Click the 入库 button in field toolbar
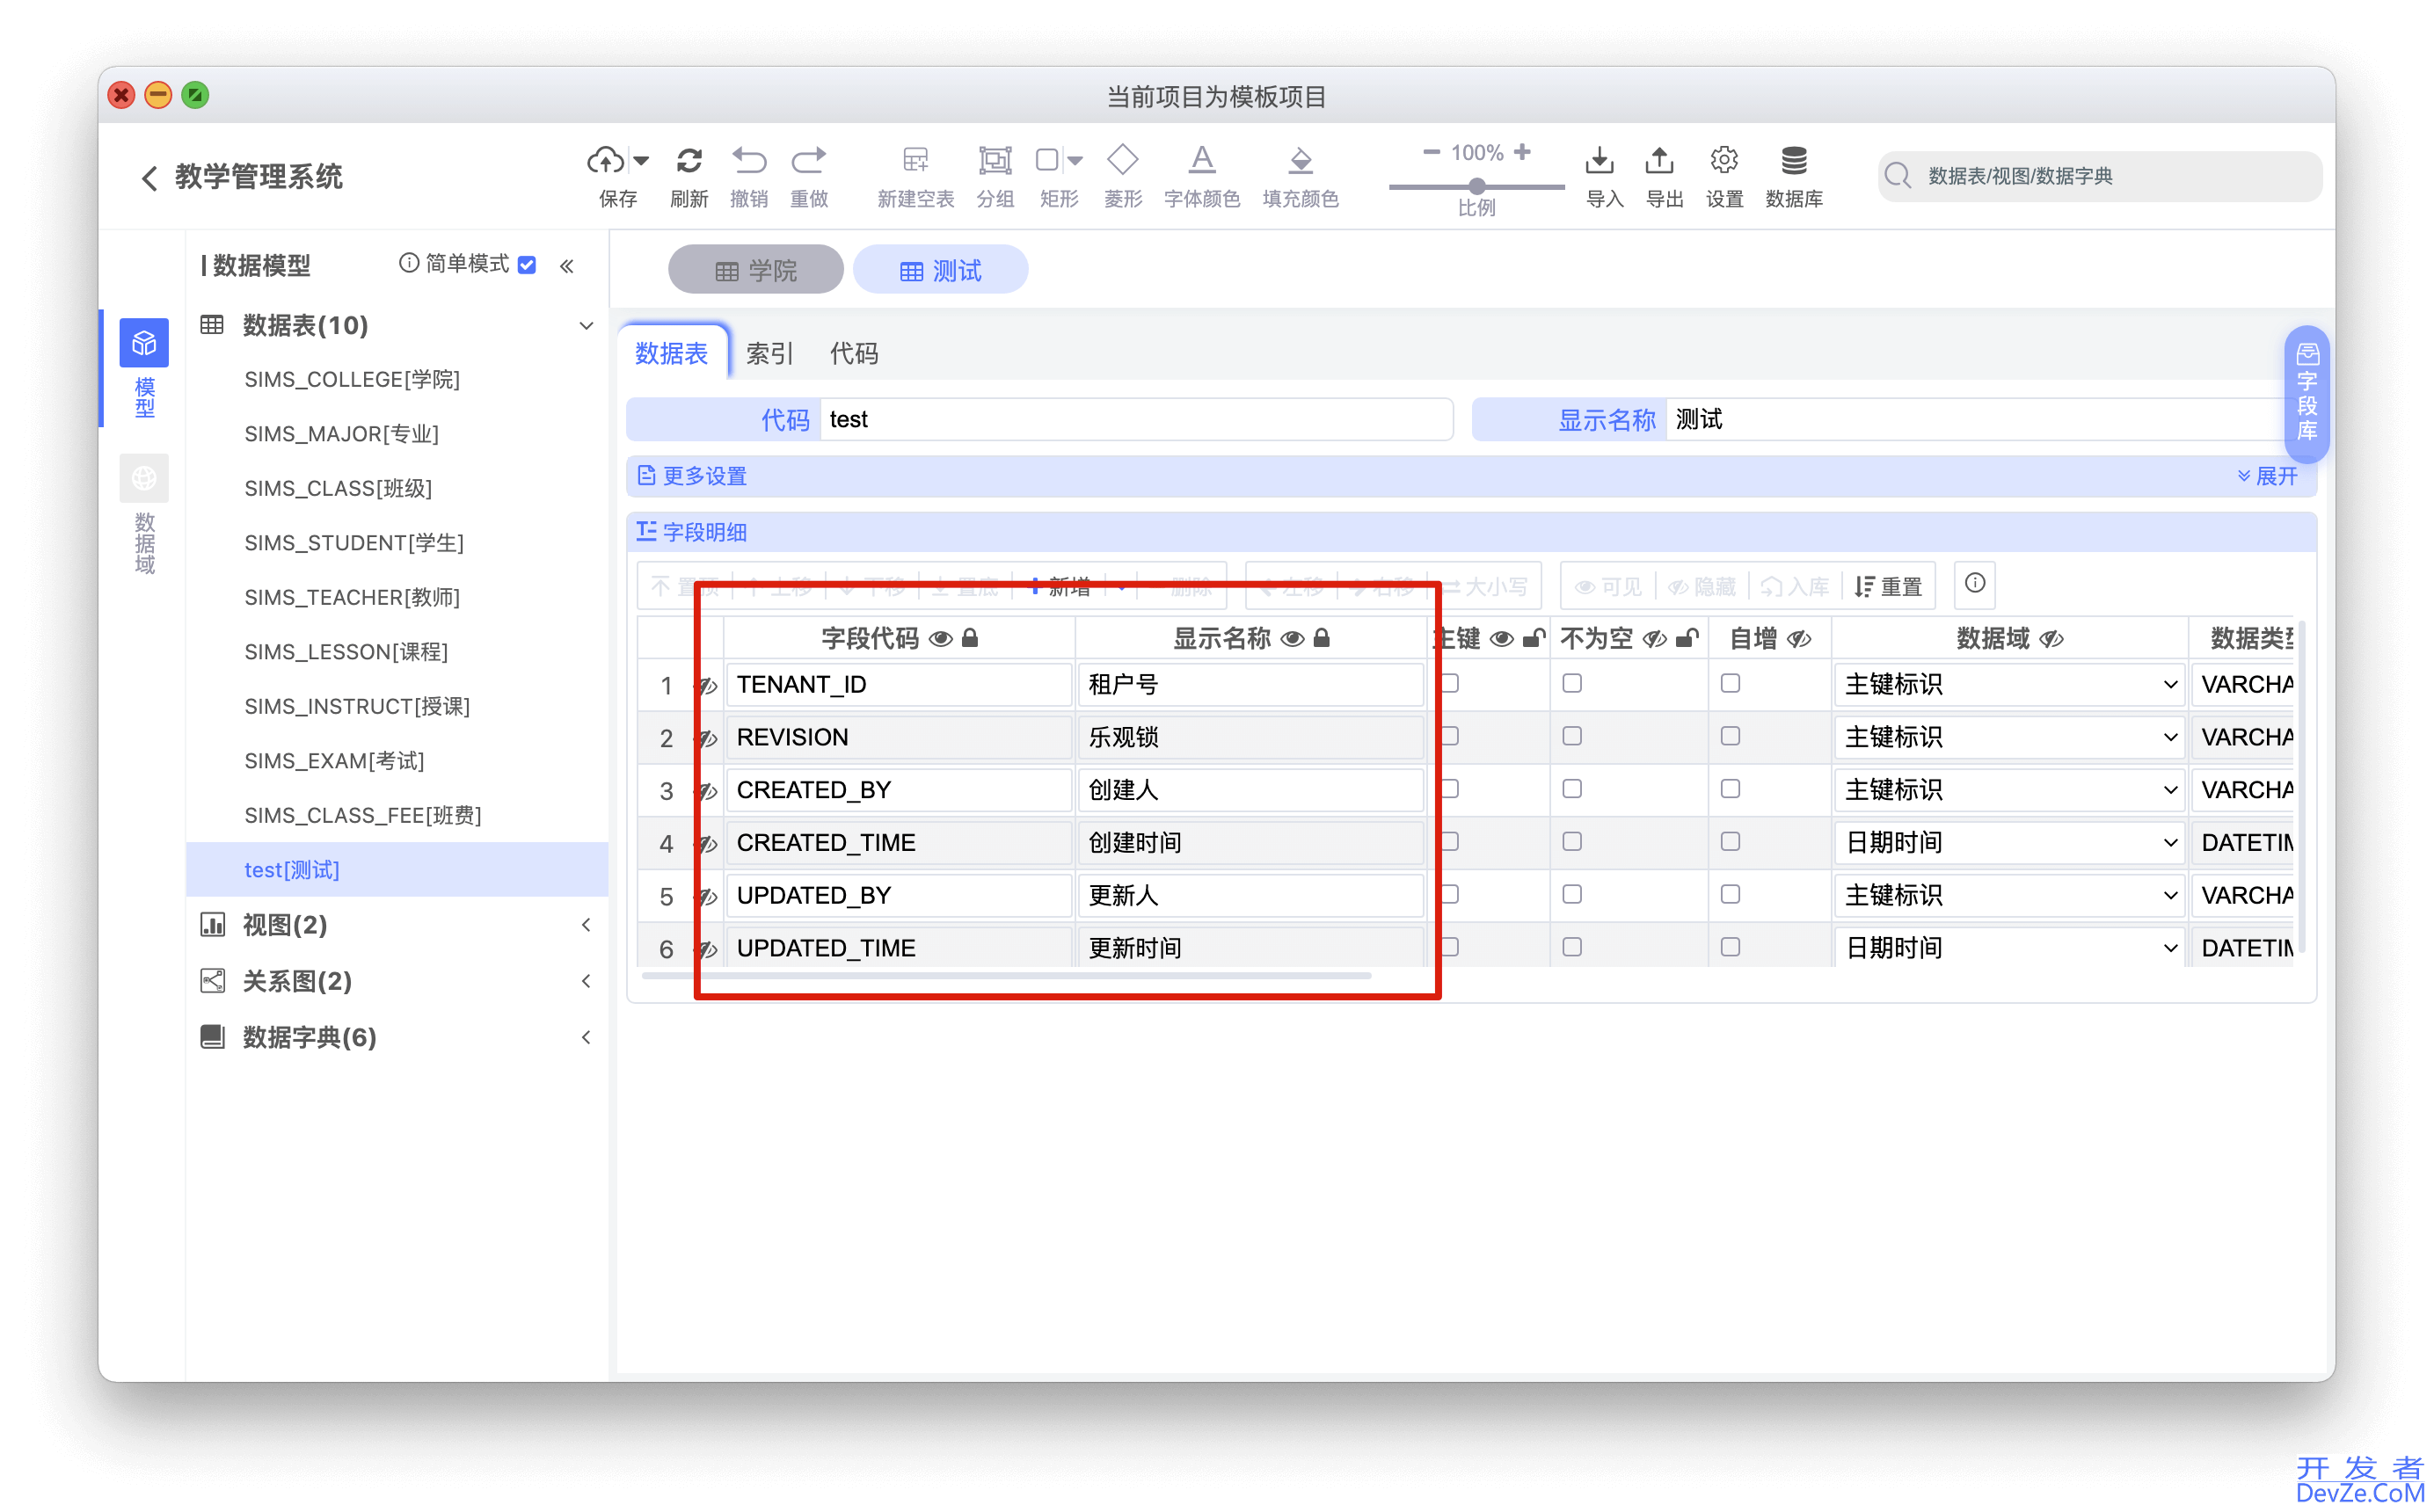 click(1795, 587)
